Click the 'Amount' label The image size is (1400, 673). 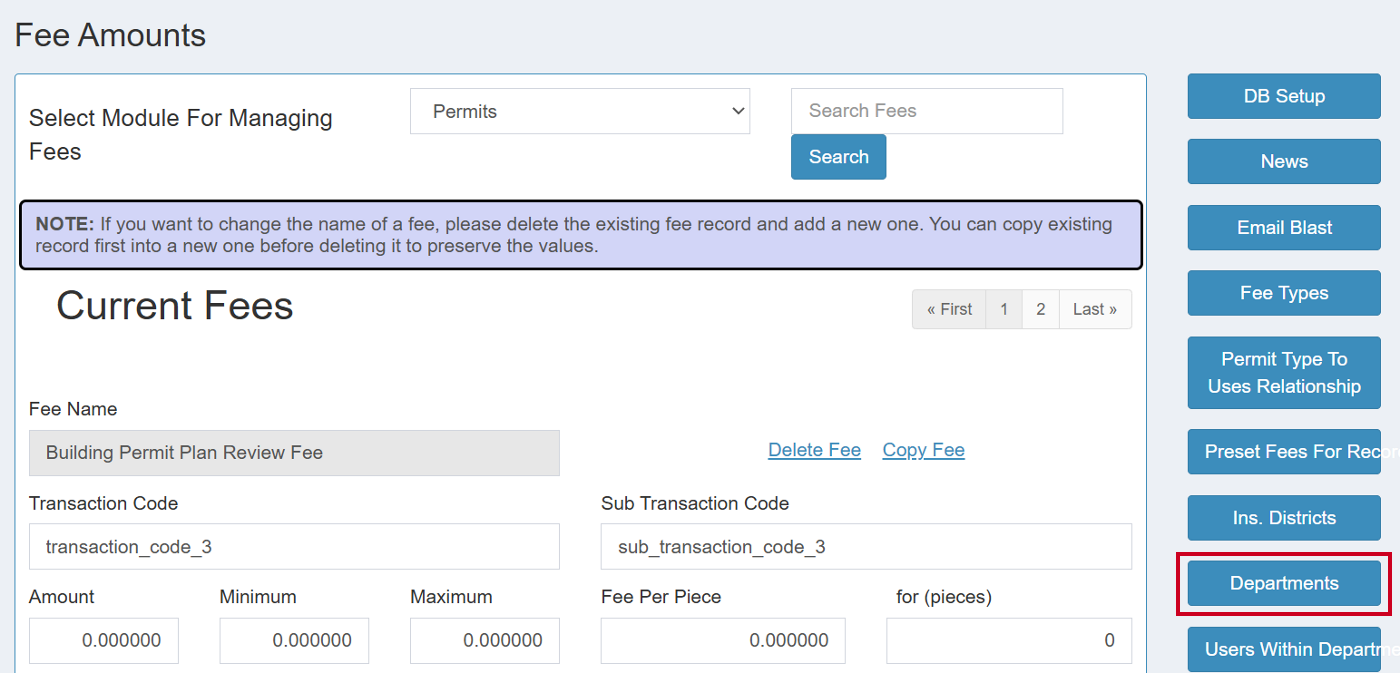62,597
